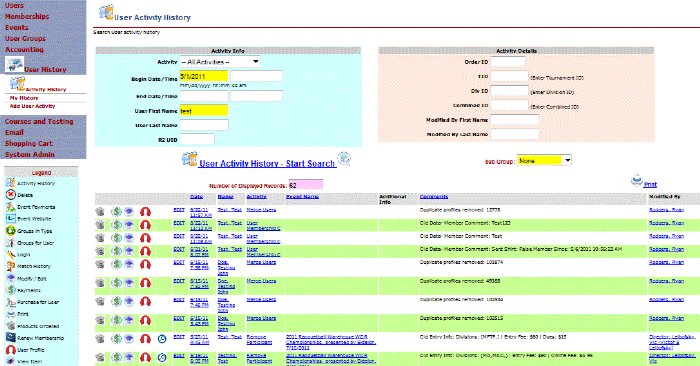The image size is (700, 366).
Task: Open products ordered icon in 12778 row
Action: (100, 212)
